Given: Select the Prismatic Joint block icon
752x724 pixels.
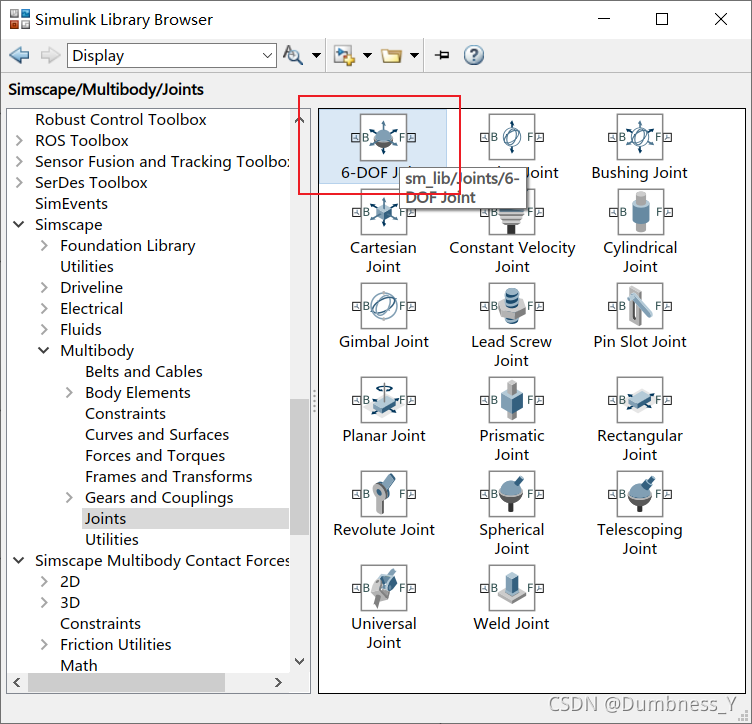Looking at the screenshot, I should point(512,400).
